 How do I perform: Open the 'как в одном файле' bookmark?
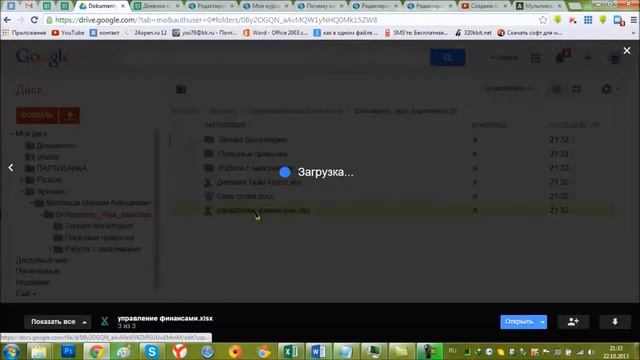[x=346, y=33]
